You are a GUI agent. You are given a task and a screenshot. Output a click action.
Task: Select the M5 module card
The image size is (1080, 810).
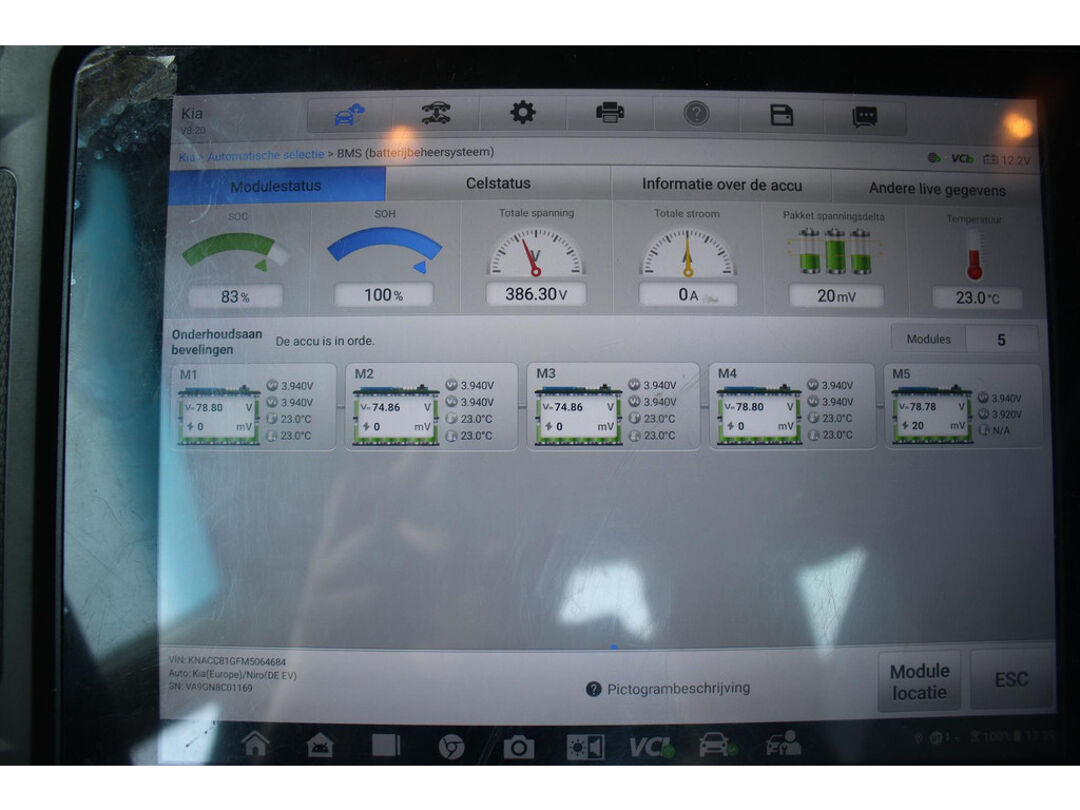click(963, 406)
